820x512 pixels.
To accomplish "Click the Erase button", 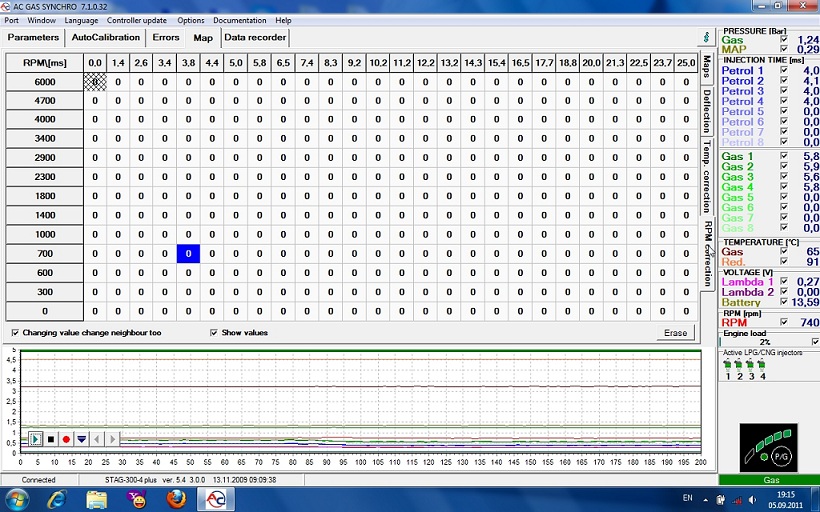I will pos(675,333).
